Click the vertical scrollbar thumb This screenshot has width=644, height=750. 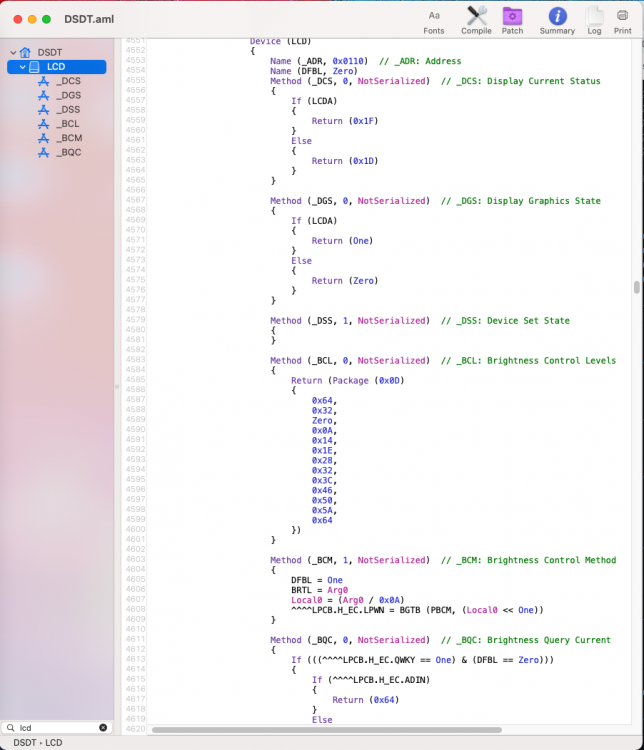click(636, 287)
